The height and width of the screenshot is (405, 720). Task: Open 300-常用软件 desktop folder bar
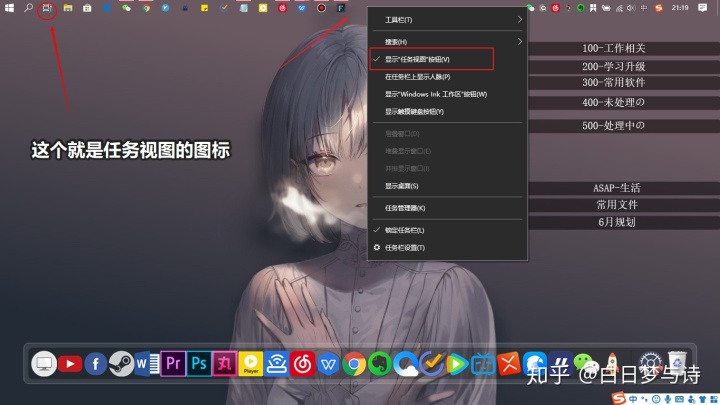pyautogui.click(x=624, y=83)
